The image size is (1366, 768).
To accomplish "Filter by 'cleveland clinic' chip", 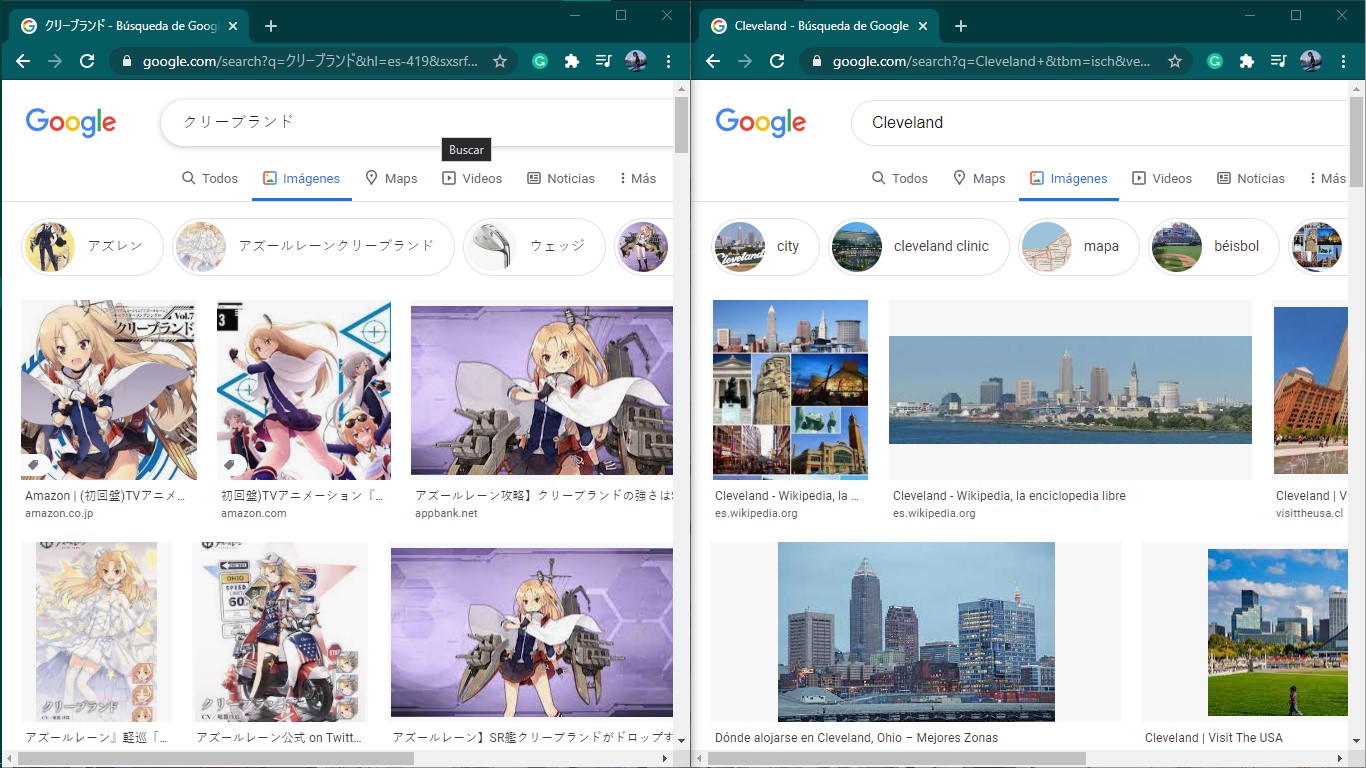I will click(919, 246).
